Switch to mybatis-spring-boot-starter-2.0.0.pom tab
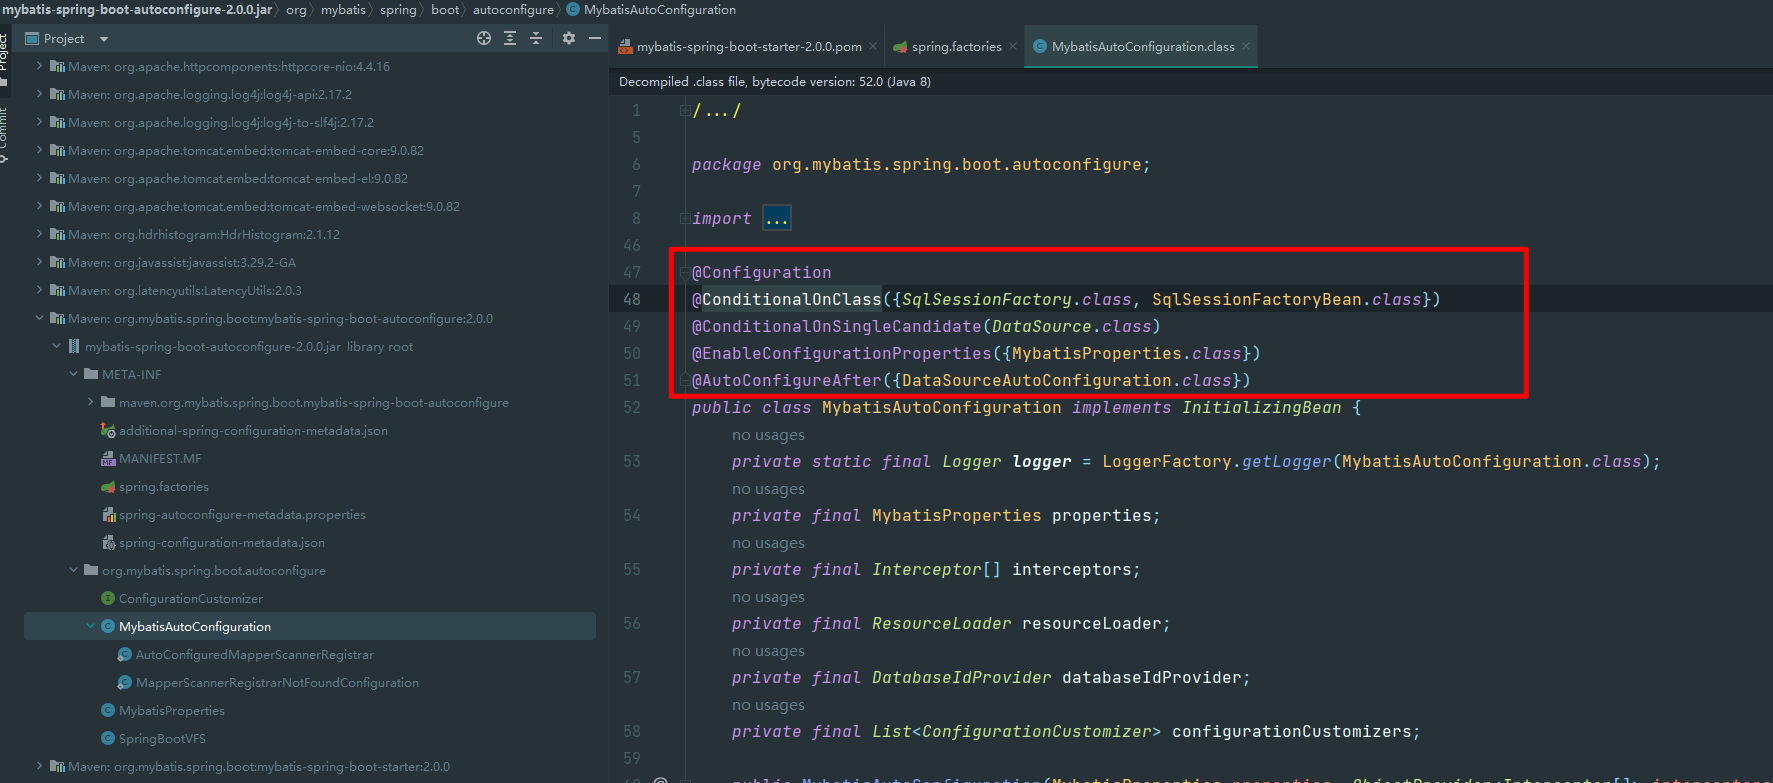Screen dimensions: 1773x783 (749, 47)
